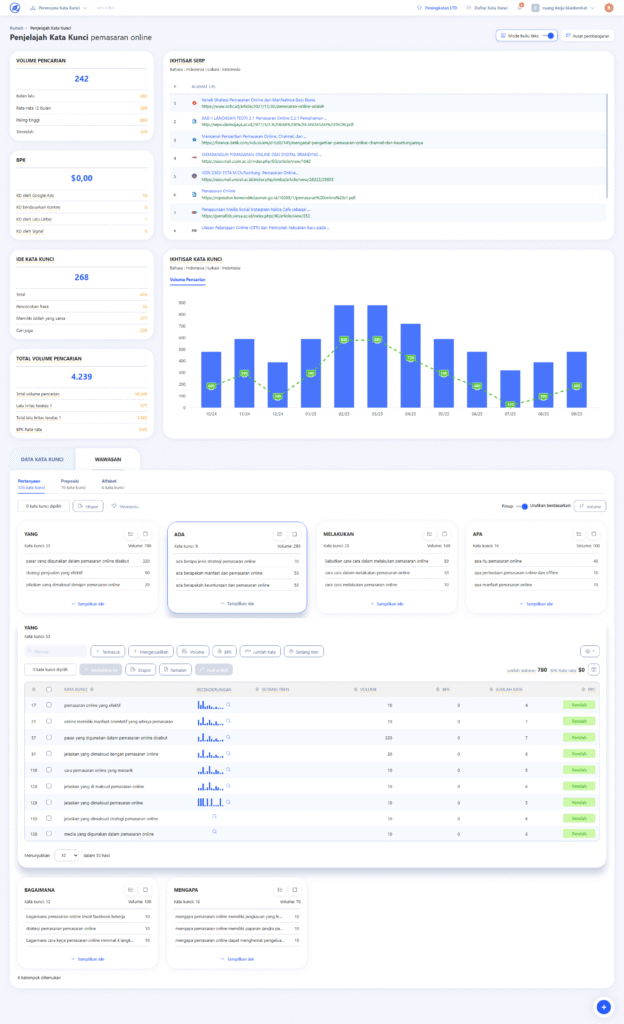Click the column settings icon beside BPK rata-rata
Screen dimensions: 624x1024
594,670
